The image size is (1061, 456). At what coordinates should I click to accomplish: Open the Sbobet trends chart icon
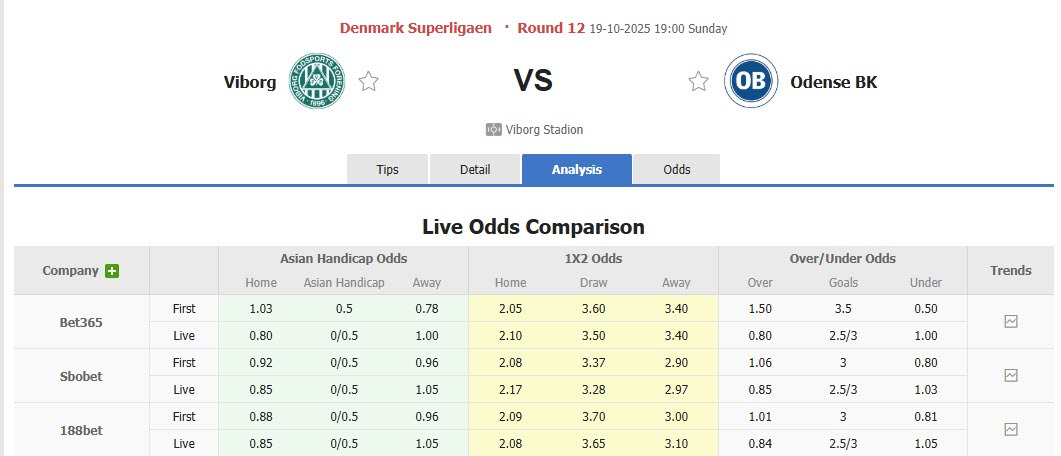pos(1011,376)
